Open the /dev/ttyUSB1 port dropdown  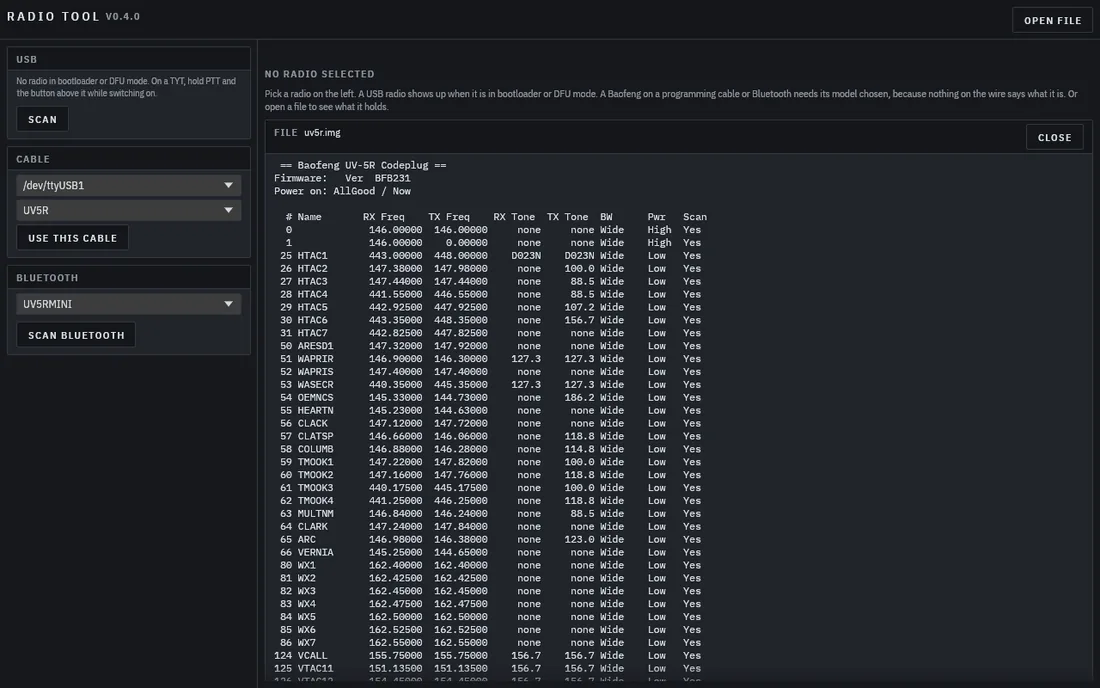pos(128,185)
